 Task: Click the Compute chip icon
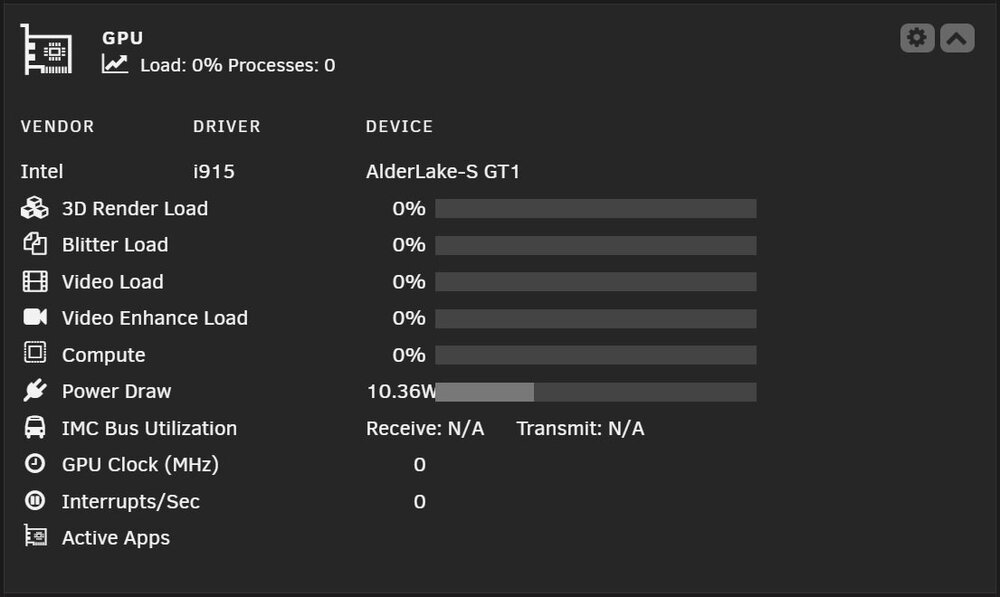coord(35,352)
